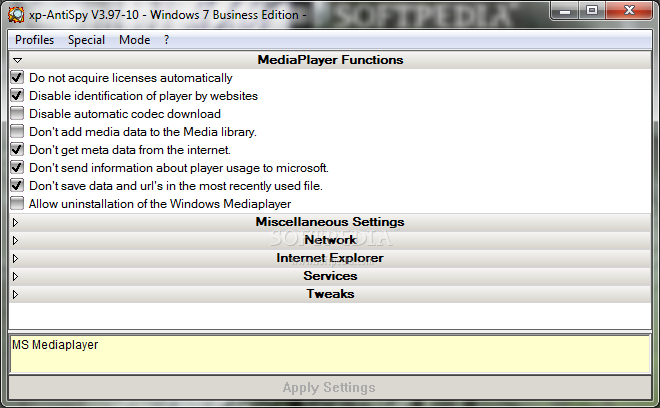Click the Internet Explorer header title
Screen dimensions: 660x408
click(330, 258)
